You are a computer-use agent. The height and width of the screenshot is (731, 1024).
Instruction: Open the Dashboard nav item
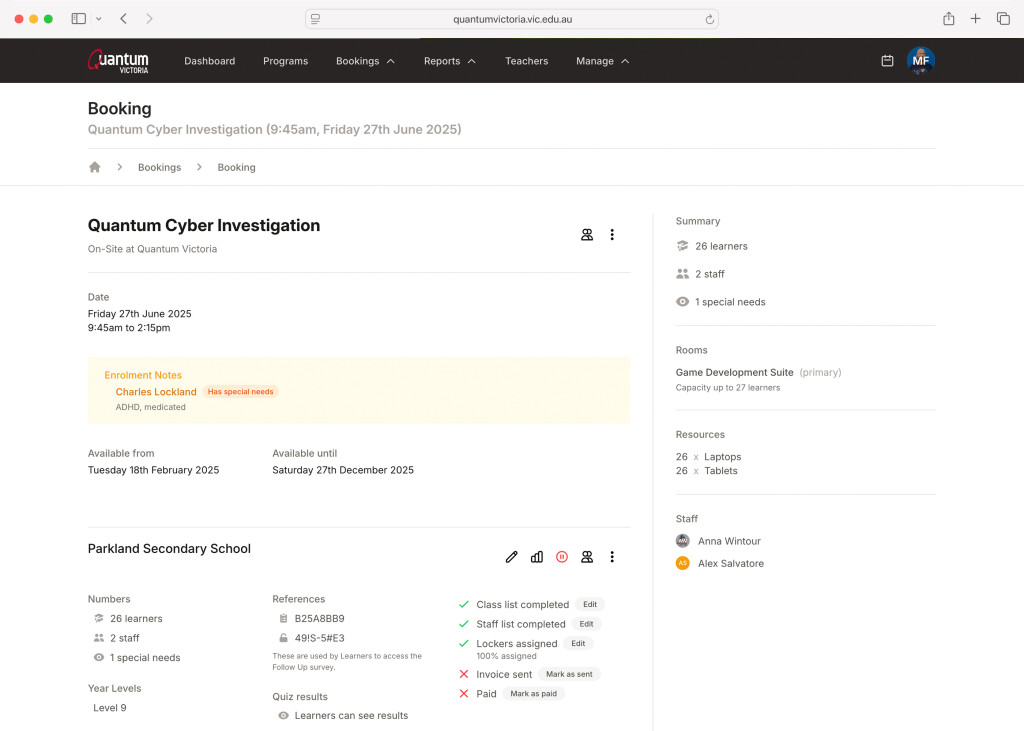coord(210,61)
